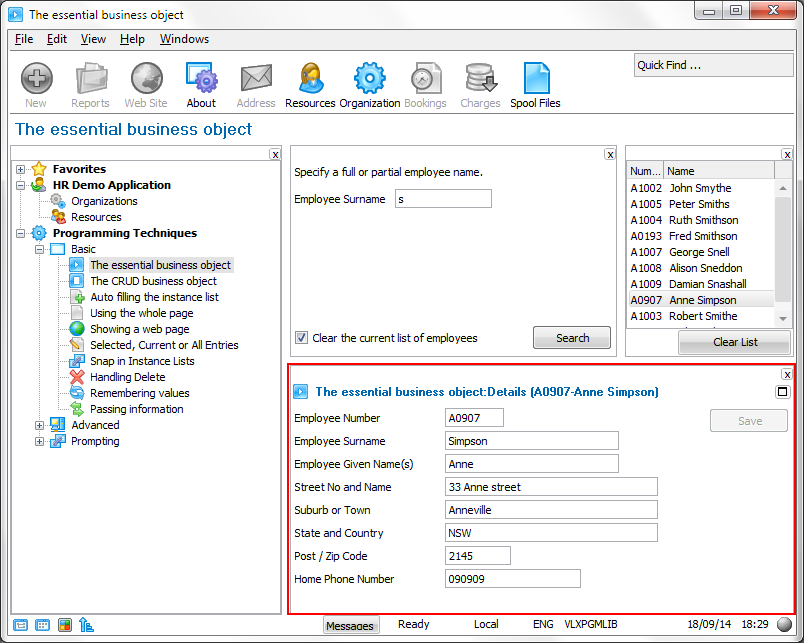Collapse the HR Demo Application node
Image resolution: width=804 pixels, height=643 pixels.
coord(21,185)
